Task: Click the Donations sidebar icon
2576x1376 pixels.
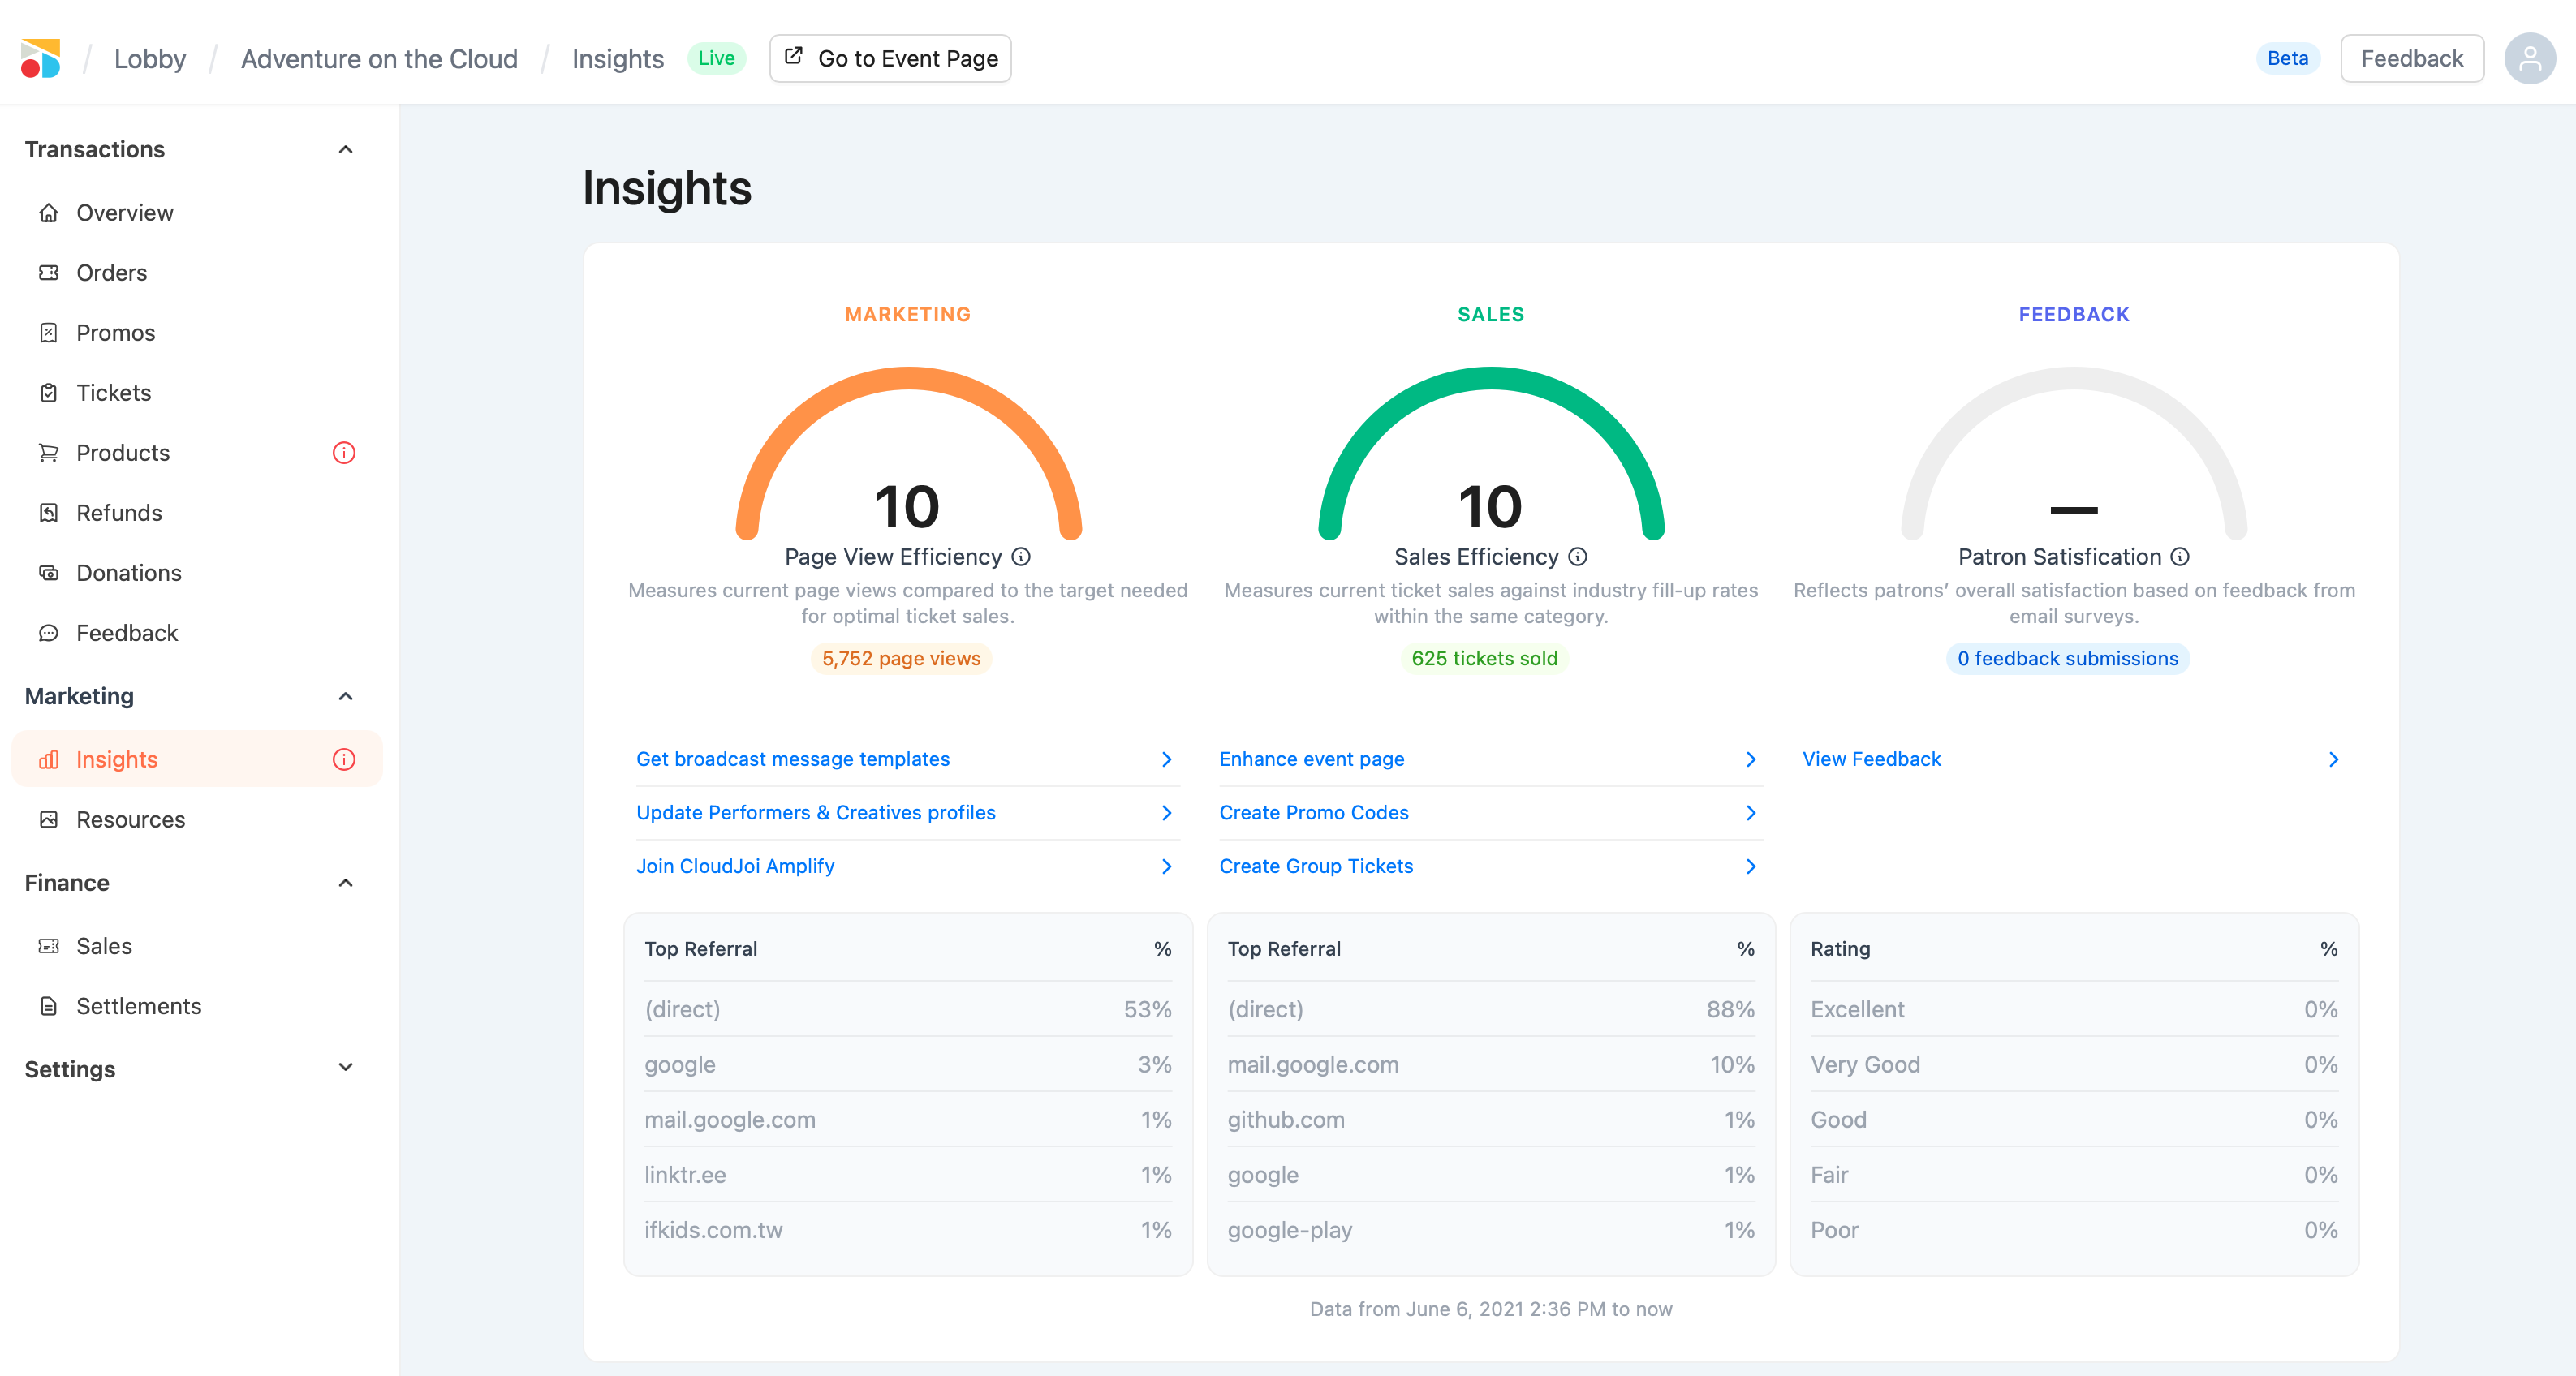Action: click(48, 573)
